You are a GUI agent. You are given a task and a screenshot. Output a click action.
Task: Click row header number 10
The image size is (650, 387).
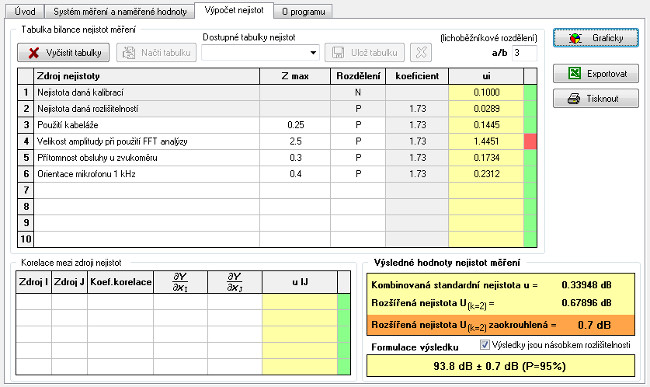pyautogui.click(x=26, y=239)
